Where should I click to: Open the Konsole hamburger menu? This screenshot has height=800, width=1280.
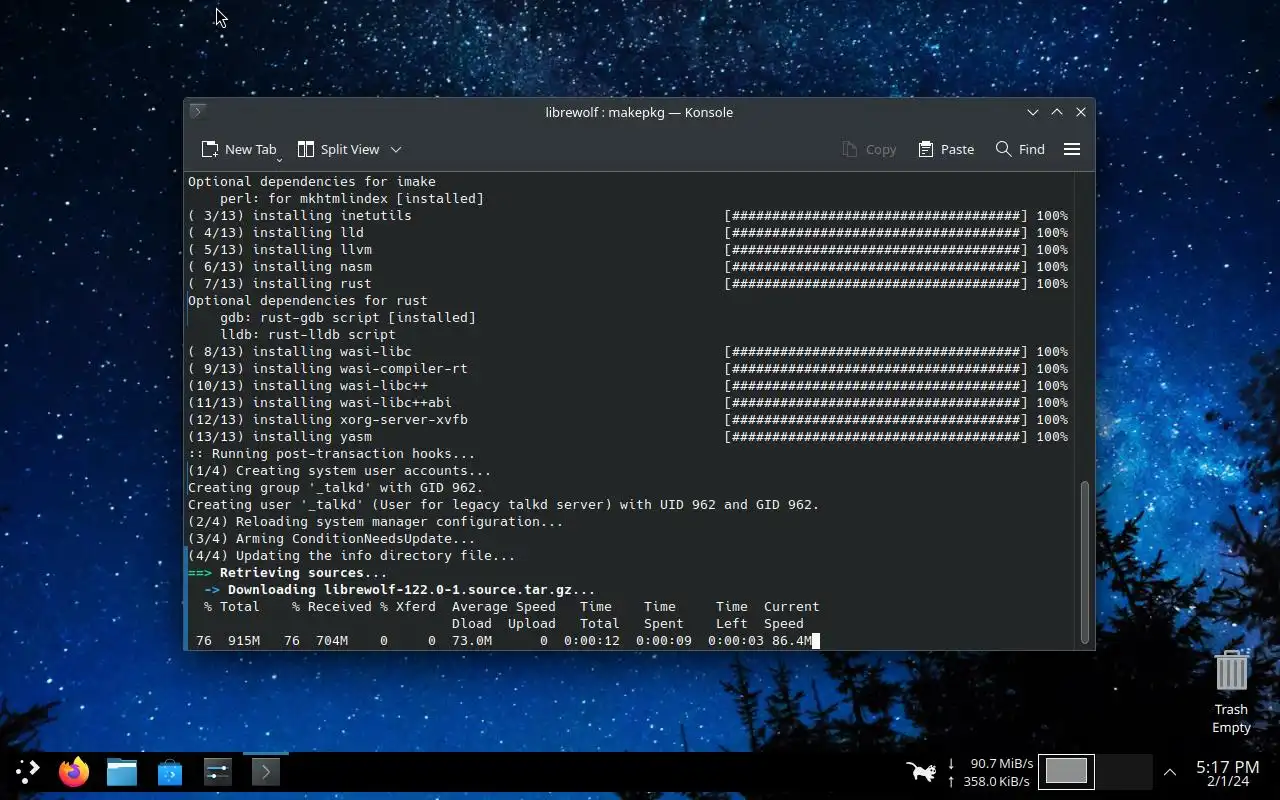coord(1072,149)
